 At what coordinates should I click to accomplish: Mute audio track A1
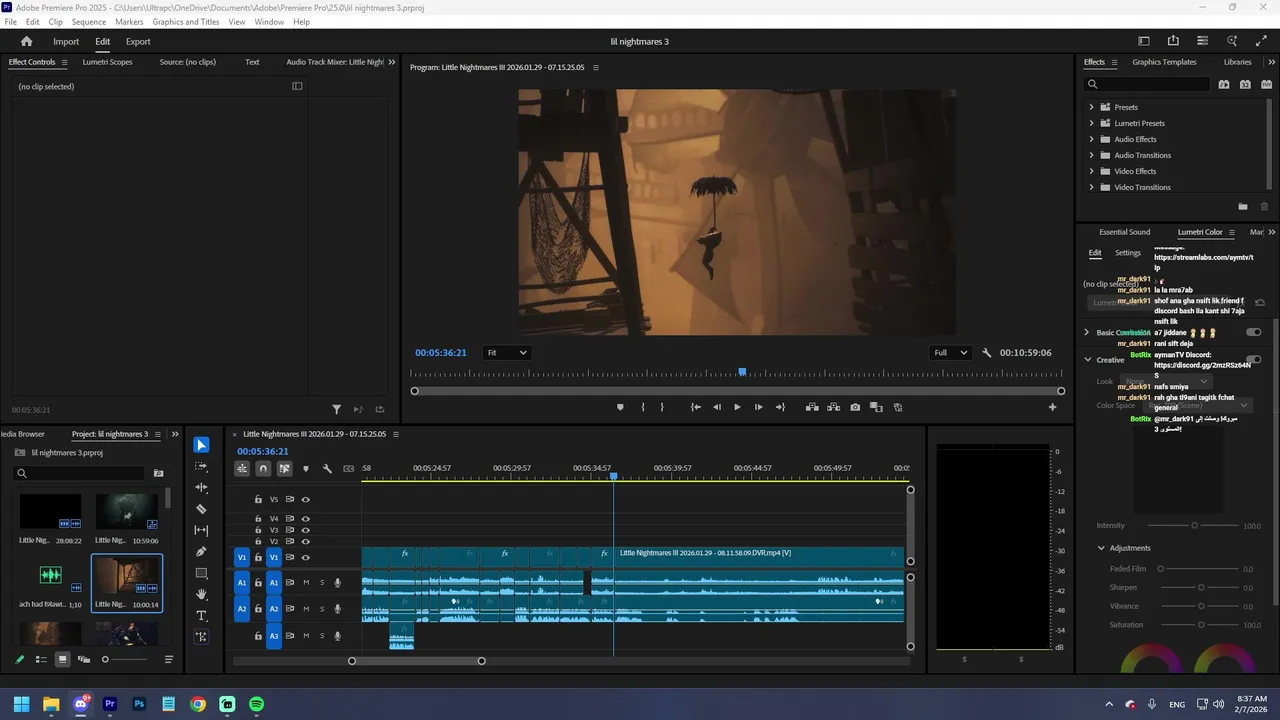click(x=306, y=582)
